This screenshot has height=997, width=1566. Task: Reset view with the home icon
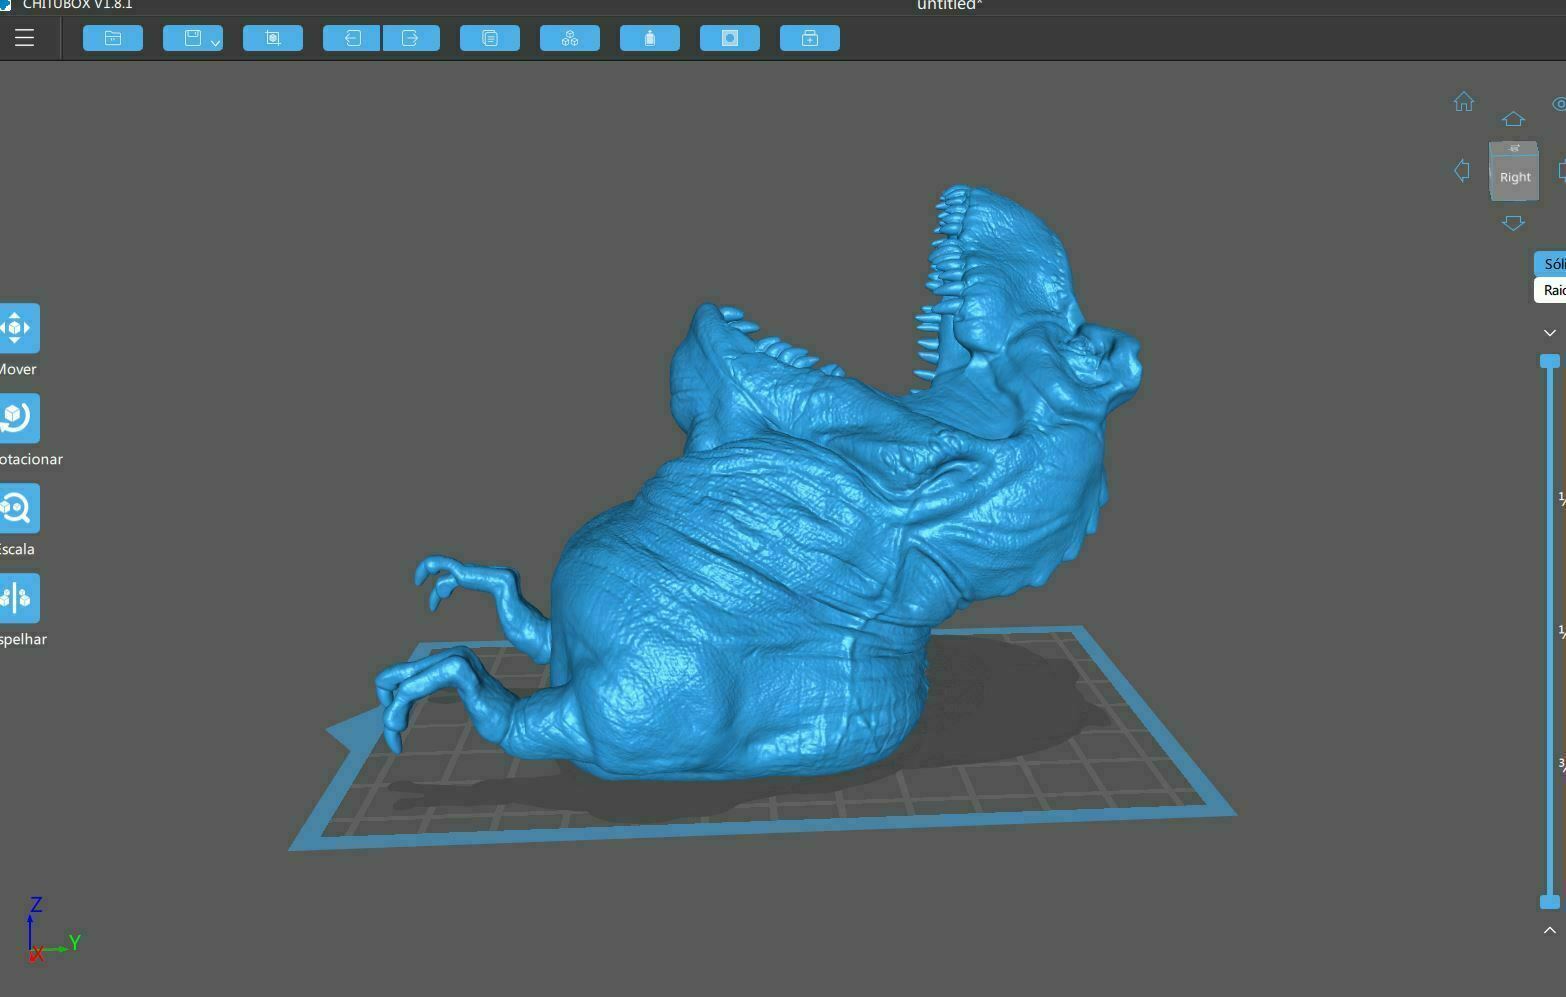point(1464,101)
